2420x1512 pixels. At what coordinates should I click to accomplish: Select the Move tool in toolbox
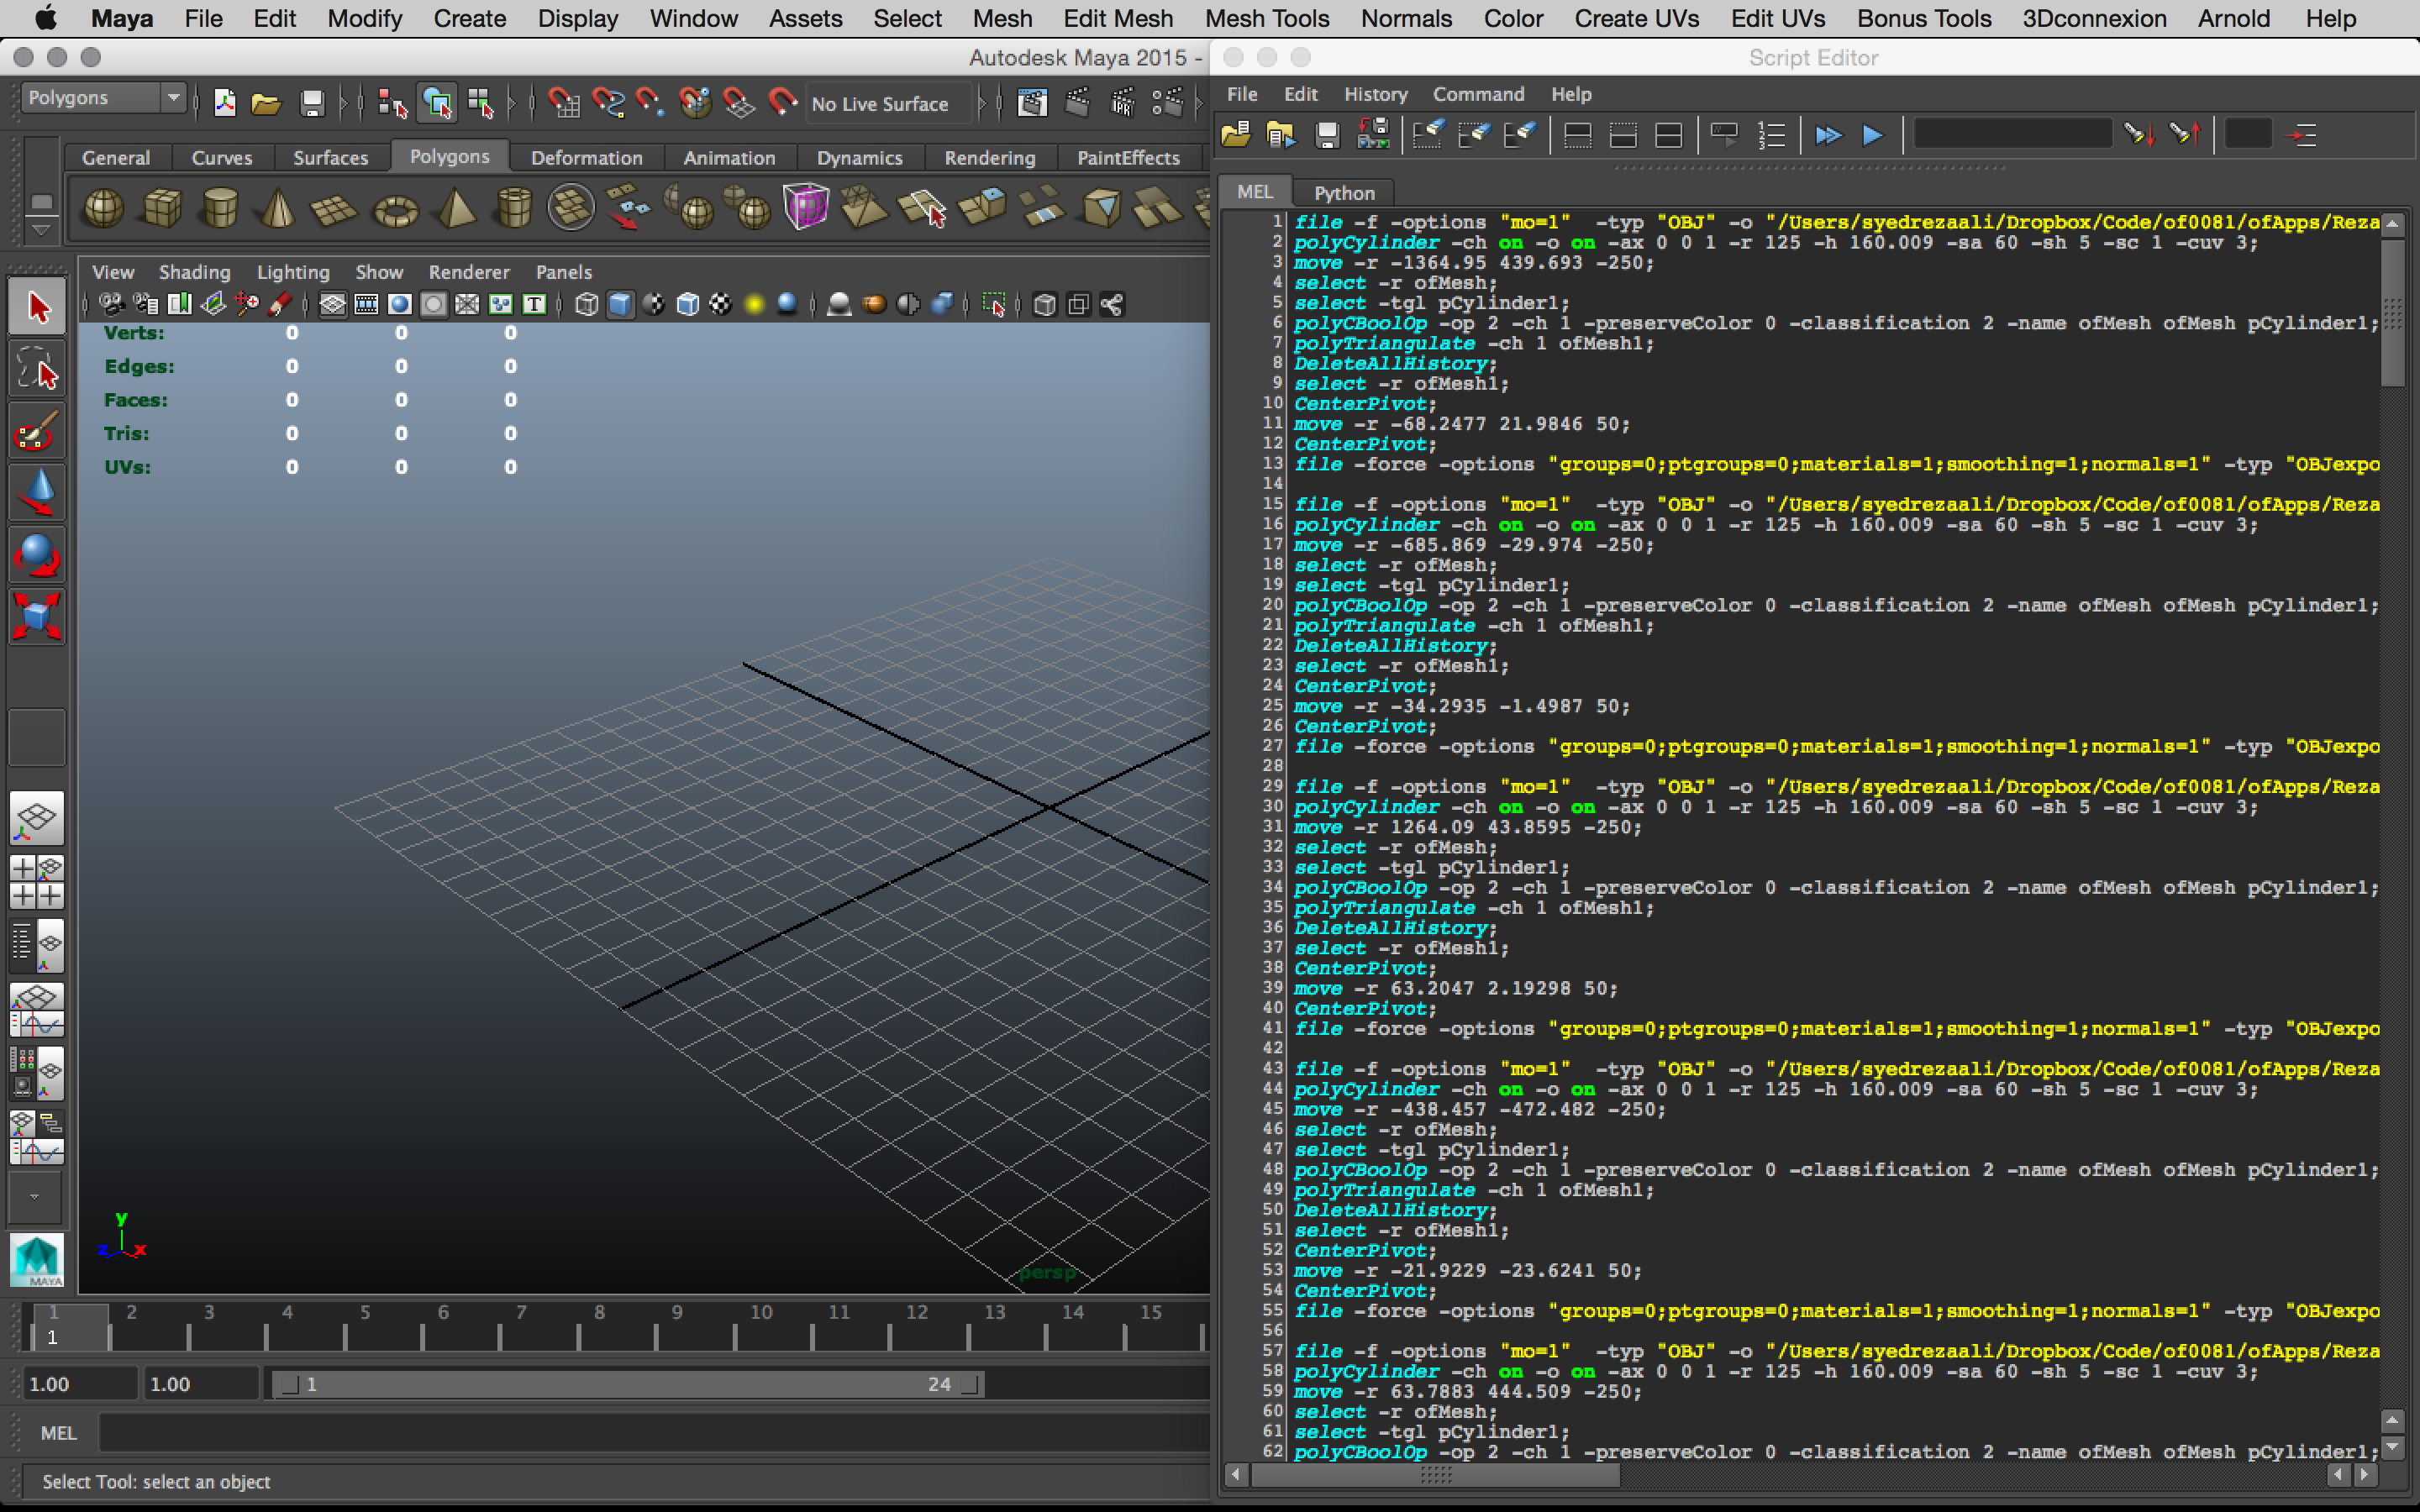click(x=37, y=493)
